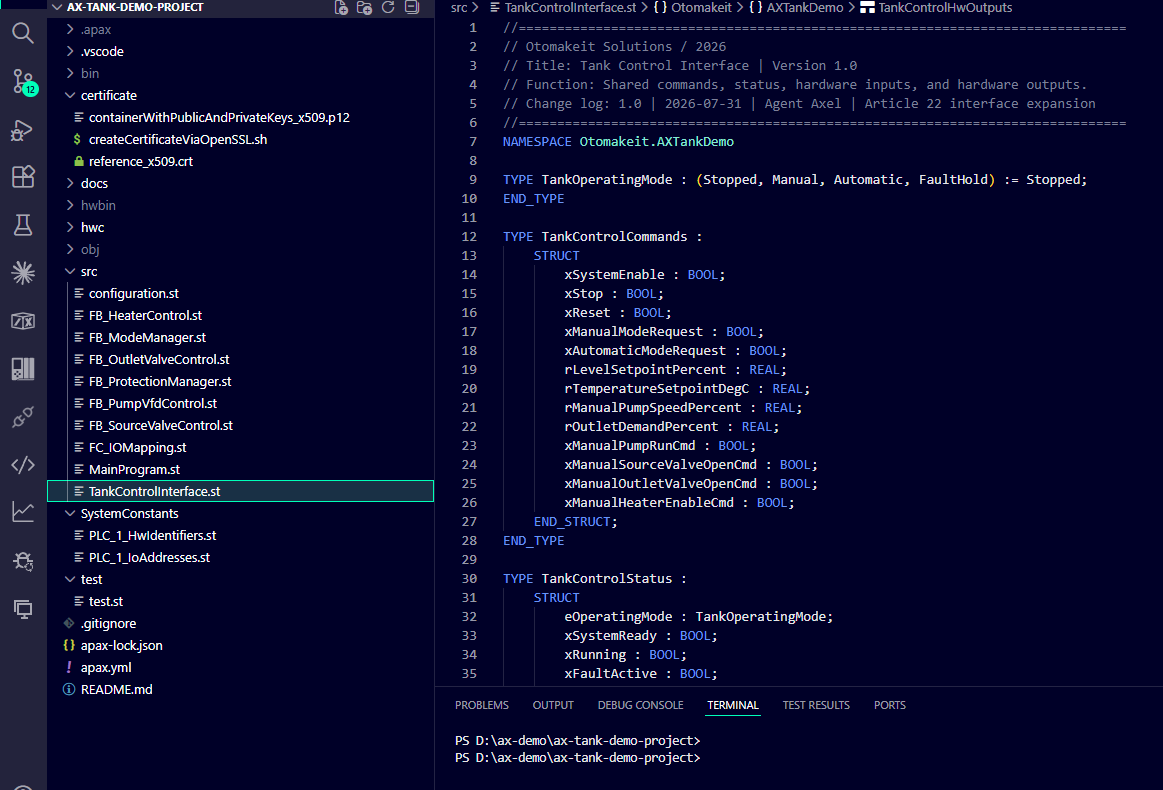Open the bug icon view in activity bar

tap(23, 561)
